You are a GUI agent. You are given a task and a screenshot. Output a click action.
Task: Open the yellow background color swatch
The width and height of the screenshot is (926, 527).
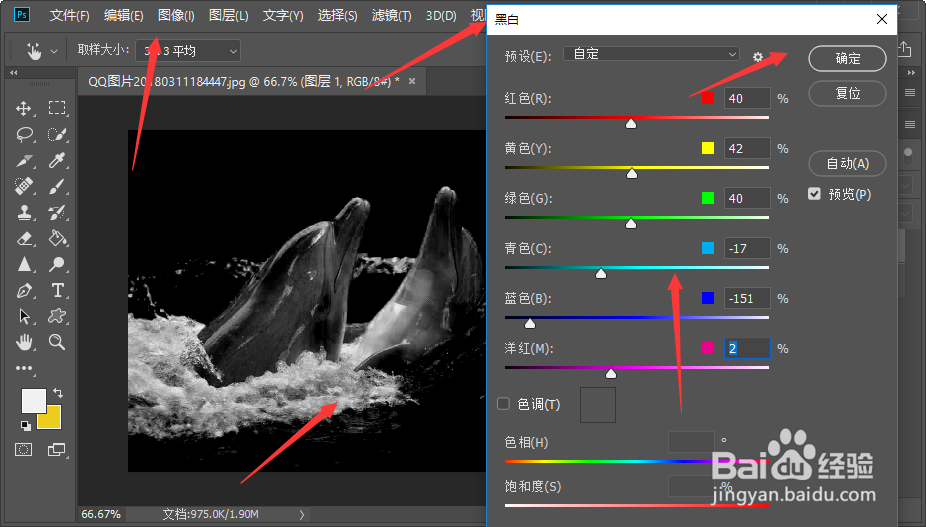[x=51, y=419]
